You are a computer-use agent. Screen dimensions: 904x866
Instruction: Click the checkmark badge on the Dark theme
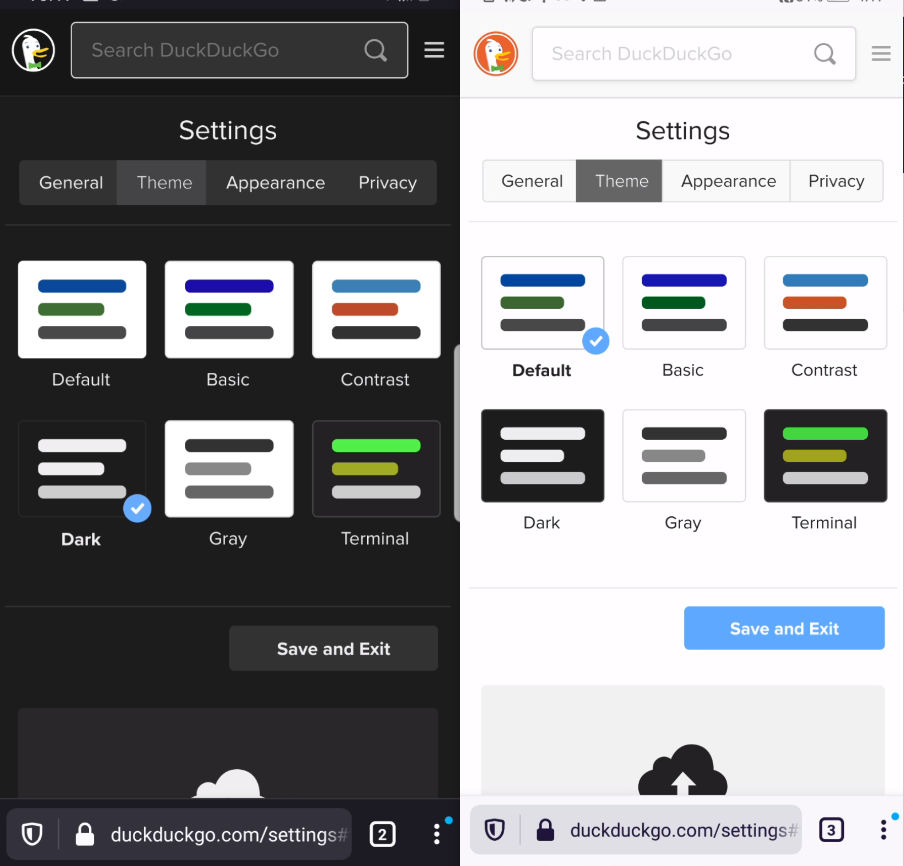pos(138,509)
